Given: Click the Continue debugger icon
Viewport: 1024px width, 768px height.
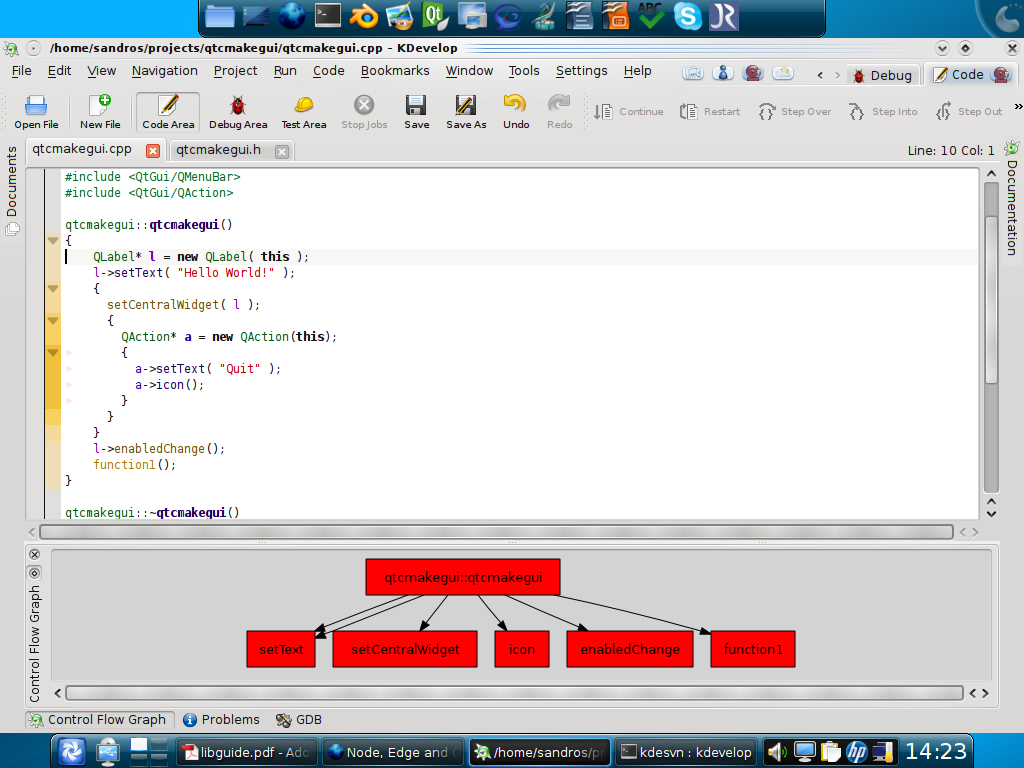Looking at the screenshot, I should click(x=628, y=112).
